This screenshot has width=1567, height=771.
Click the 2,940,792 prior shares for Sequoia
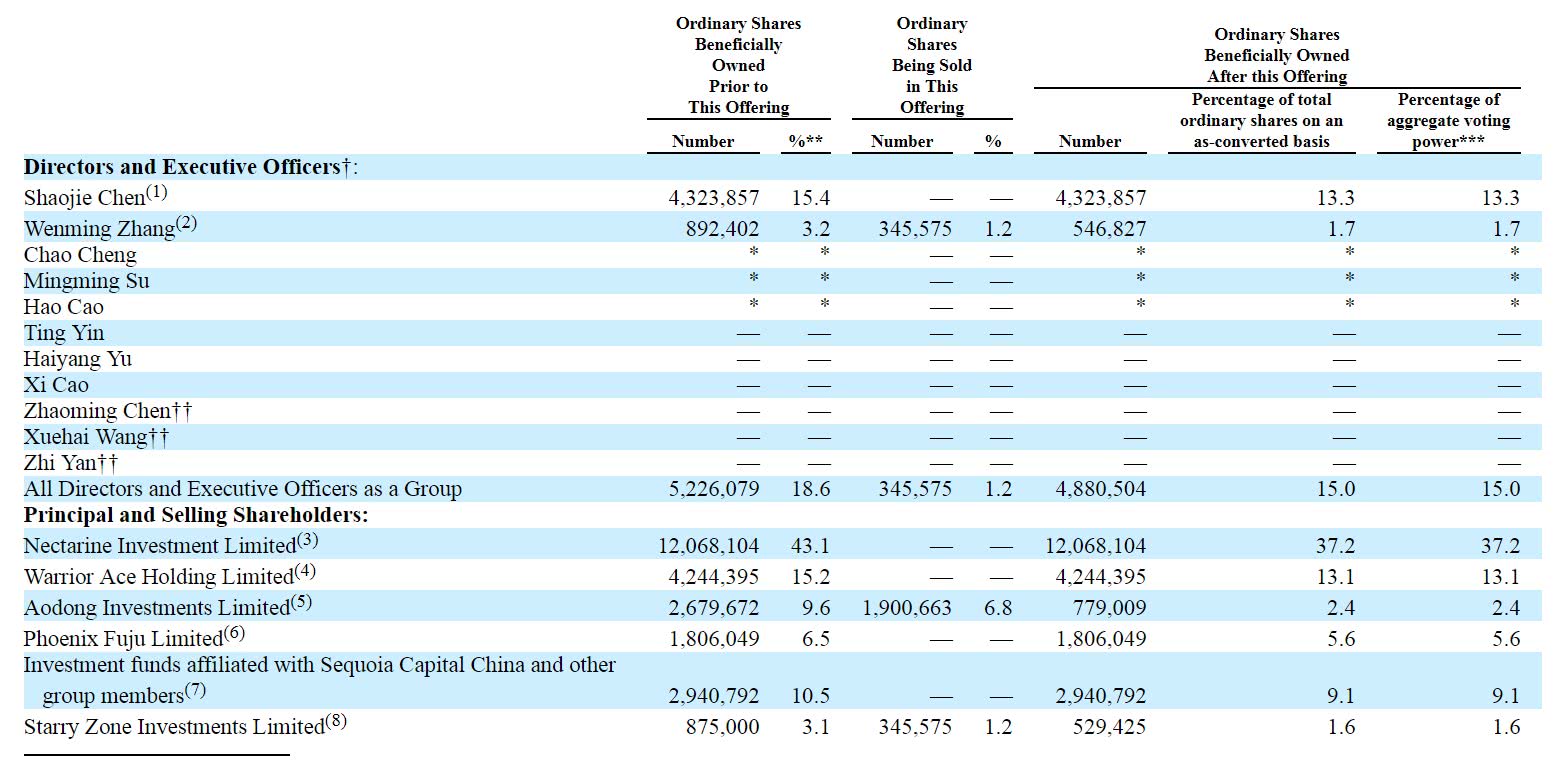click(x=714, y=696)
